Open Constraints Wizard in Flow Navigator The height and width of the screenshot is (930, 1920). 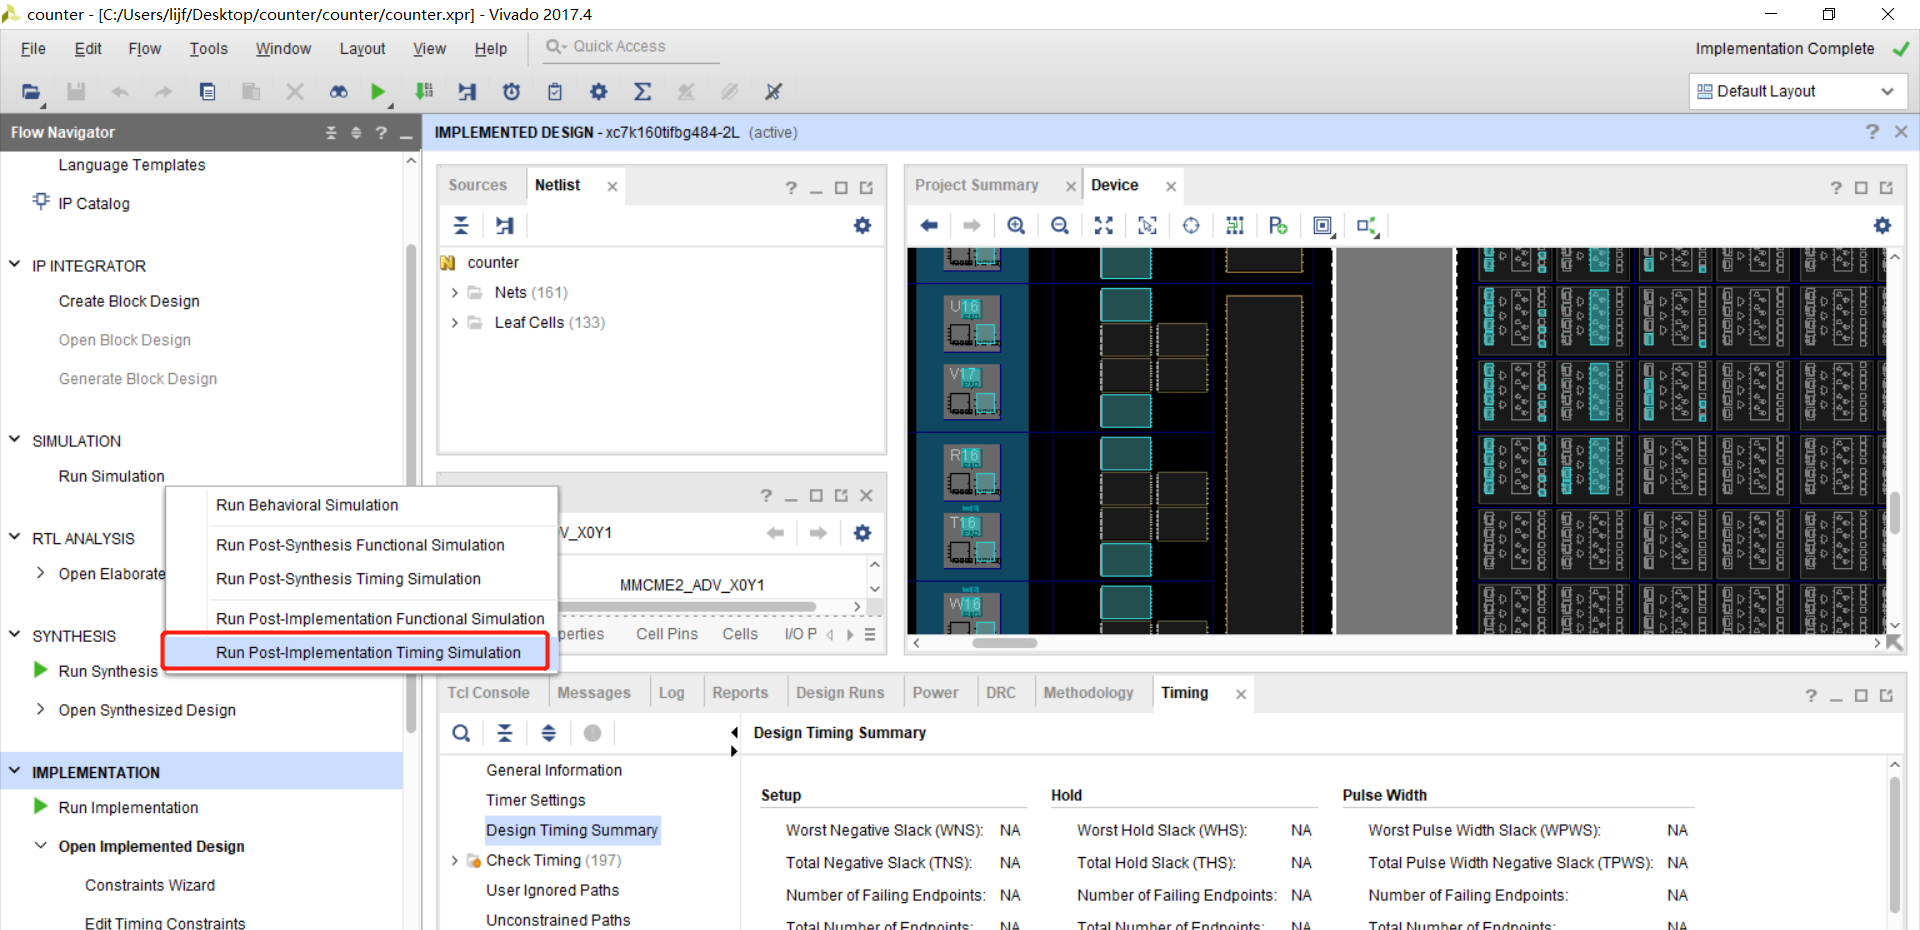[150, 886]
